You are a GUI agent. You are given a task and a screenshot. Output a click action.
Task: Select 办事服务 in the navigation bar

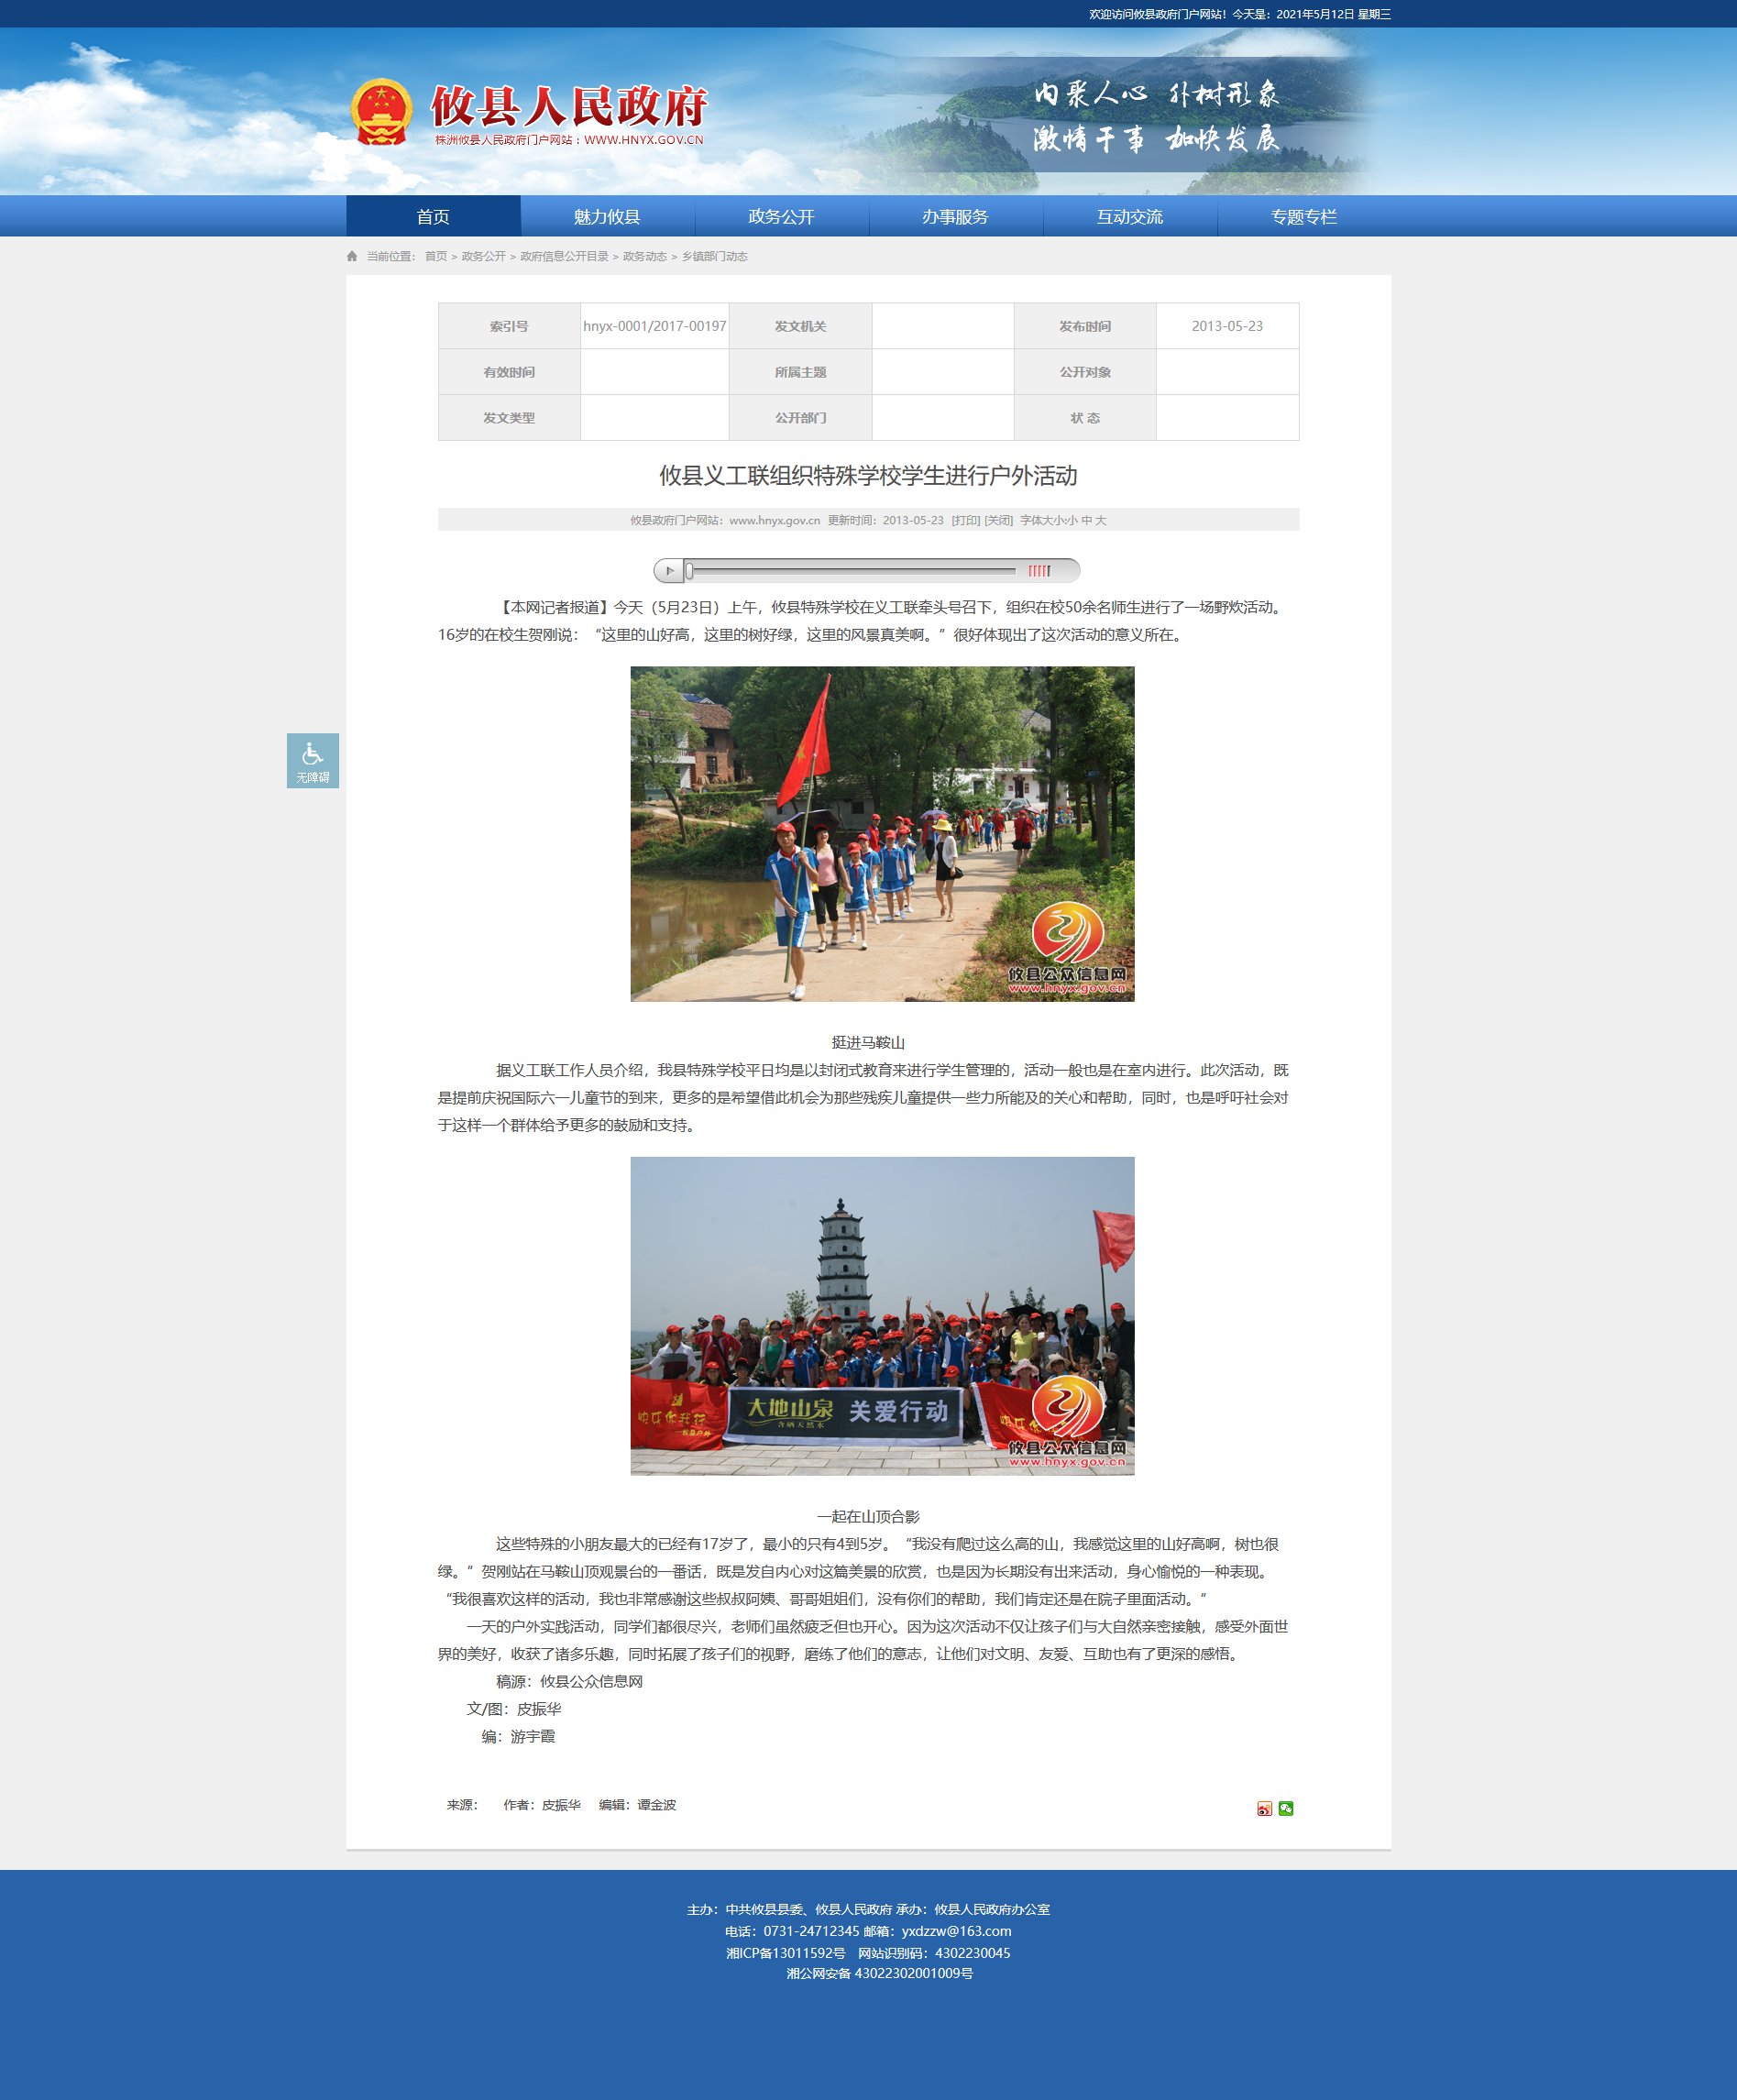click(955, 217)
